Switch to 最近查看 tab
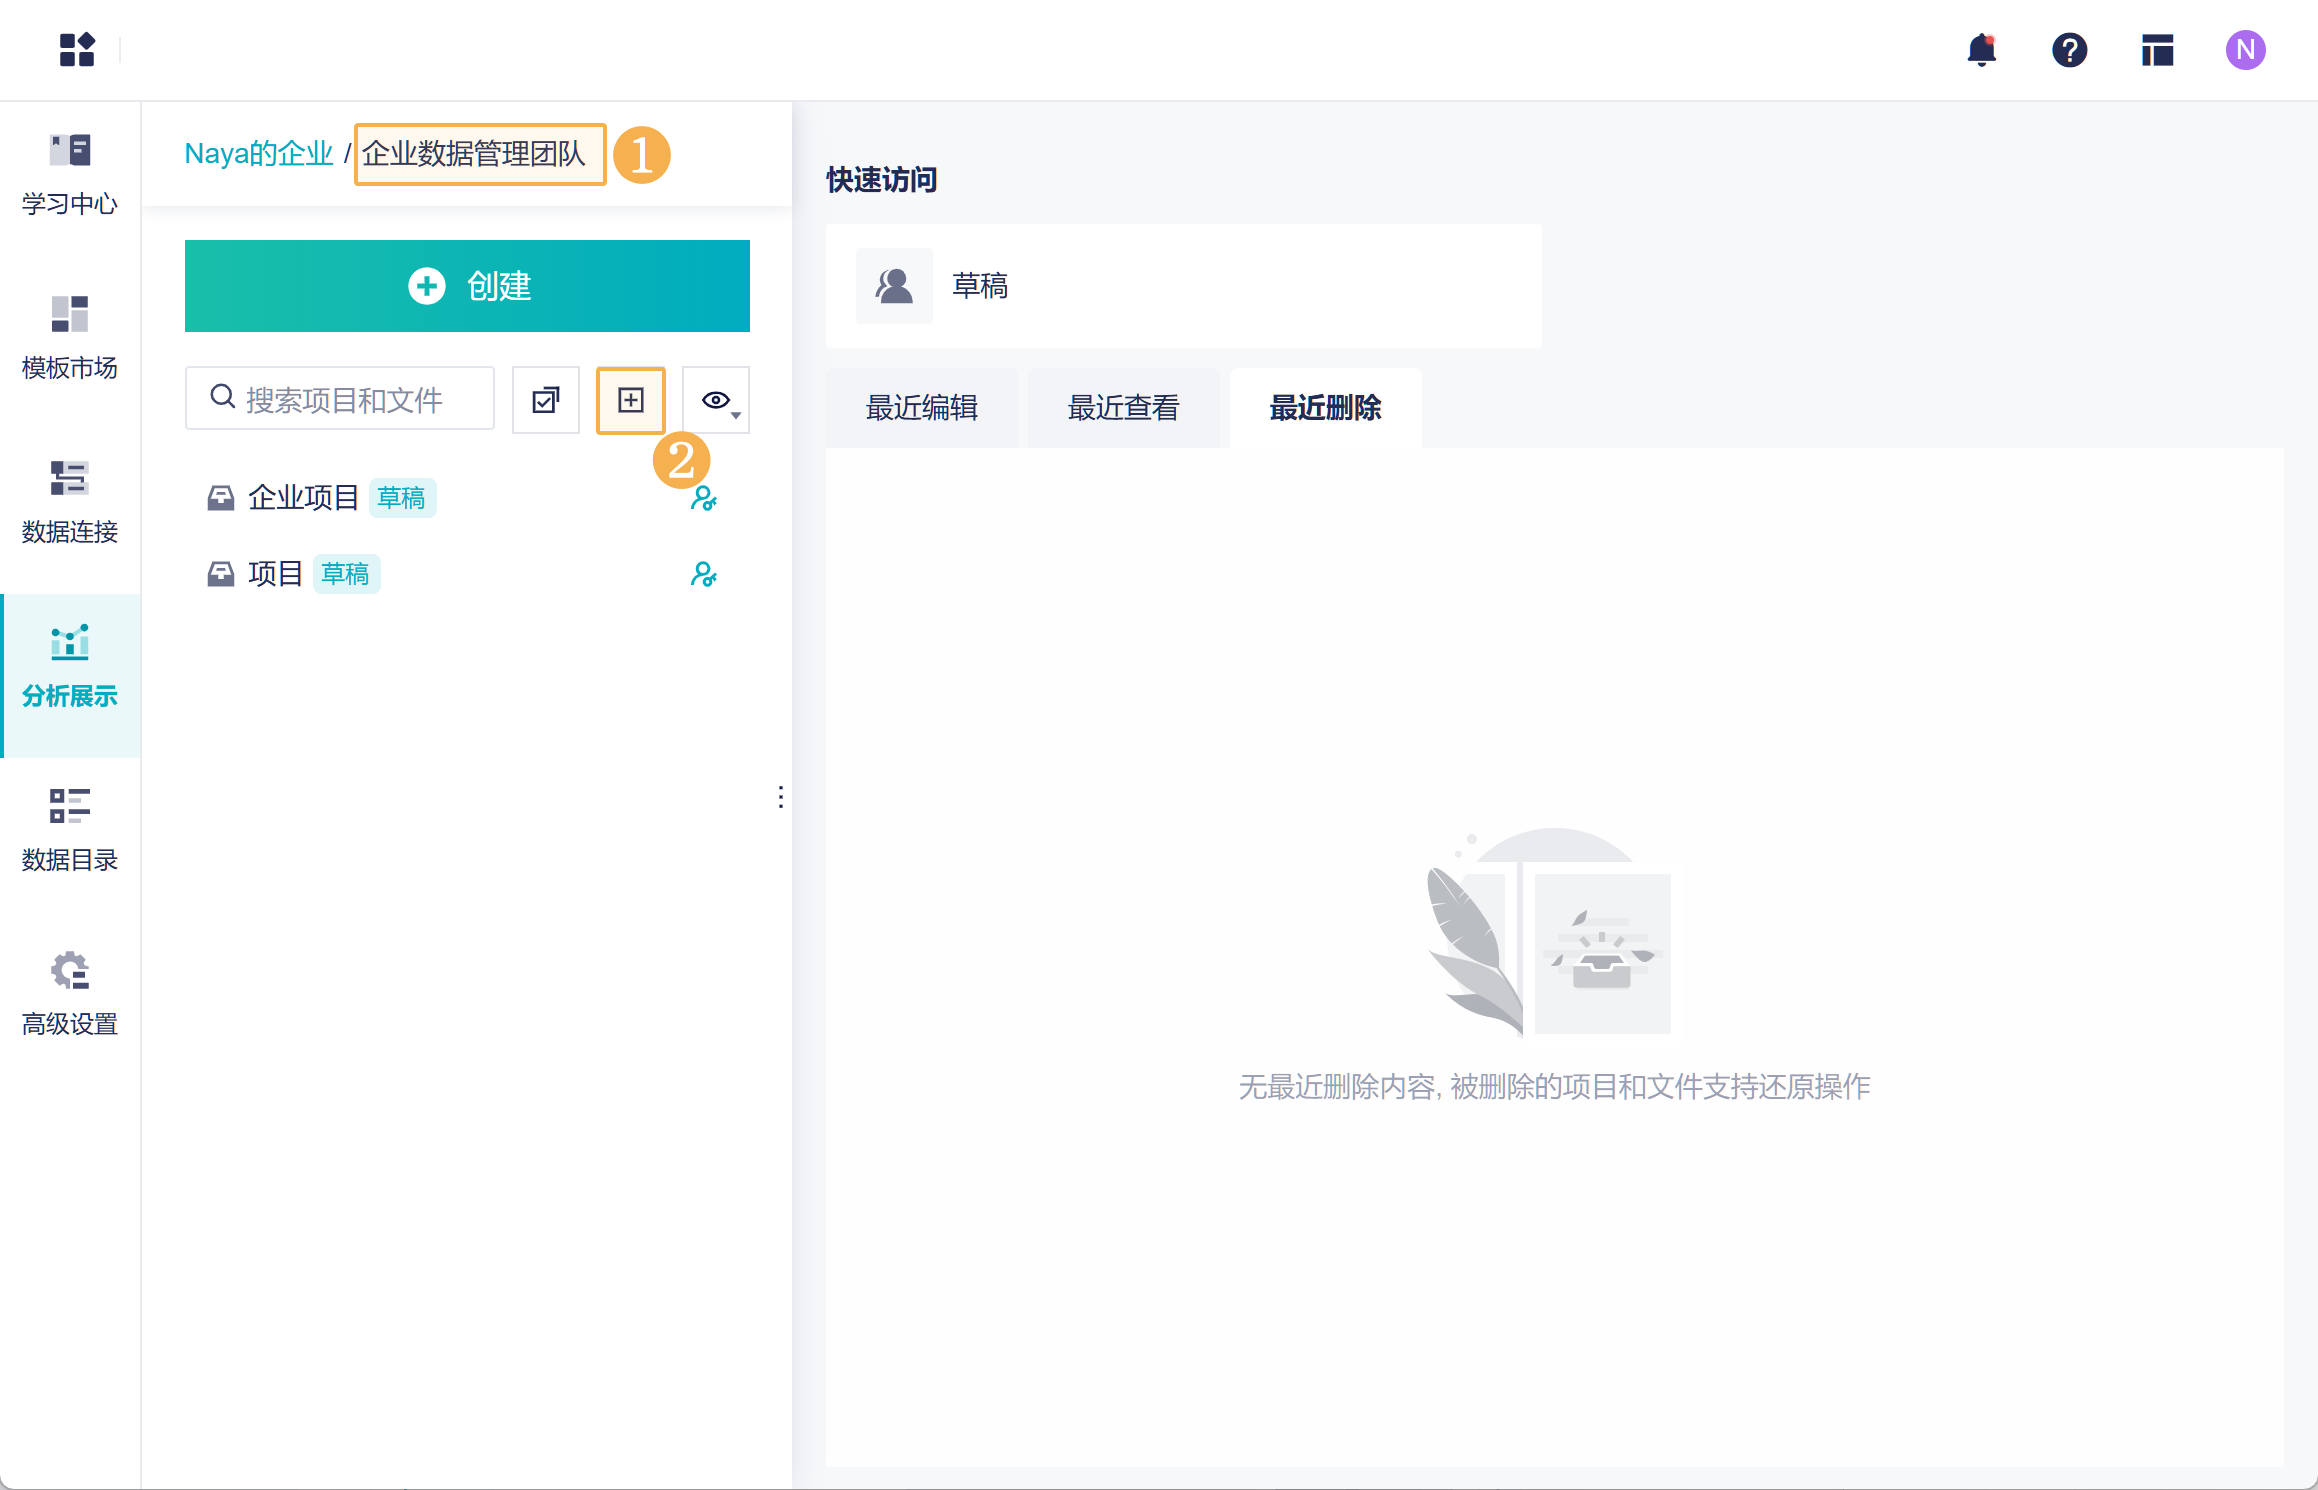Image resolution: width=2318 pixels, height=1490 pixels. 1123,408
